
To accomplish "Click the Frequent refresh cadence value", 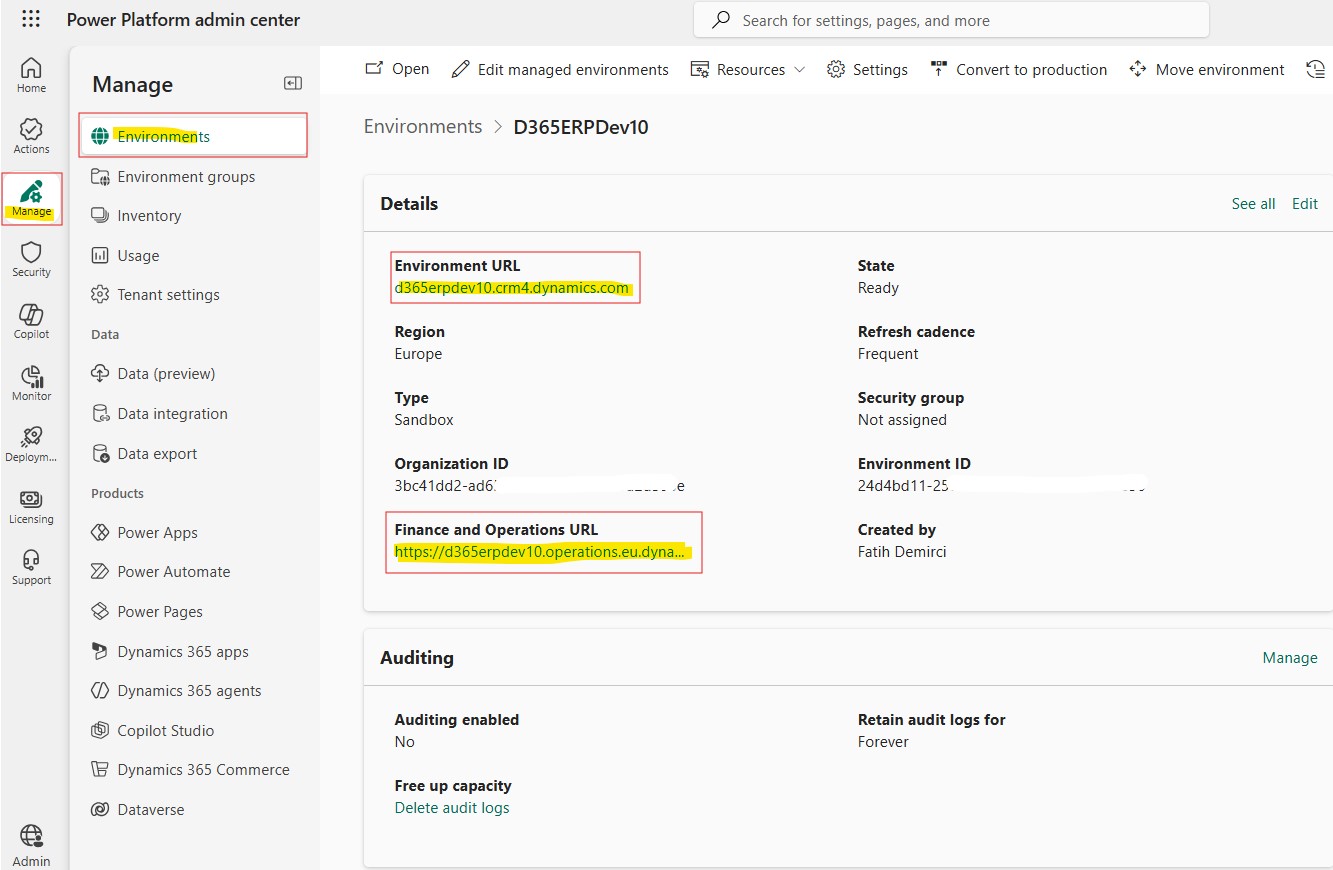I will click(x=888, y=354).
